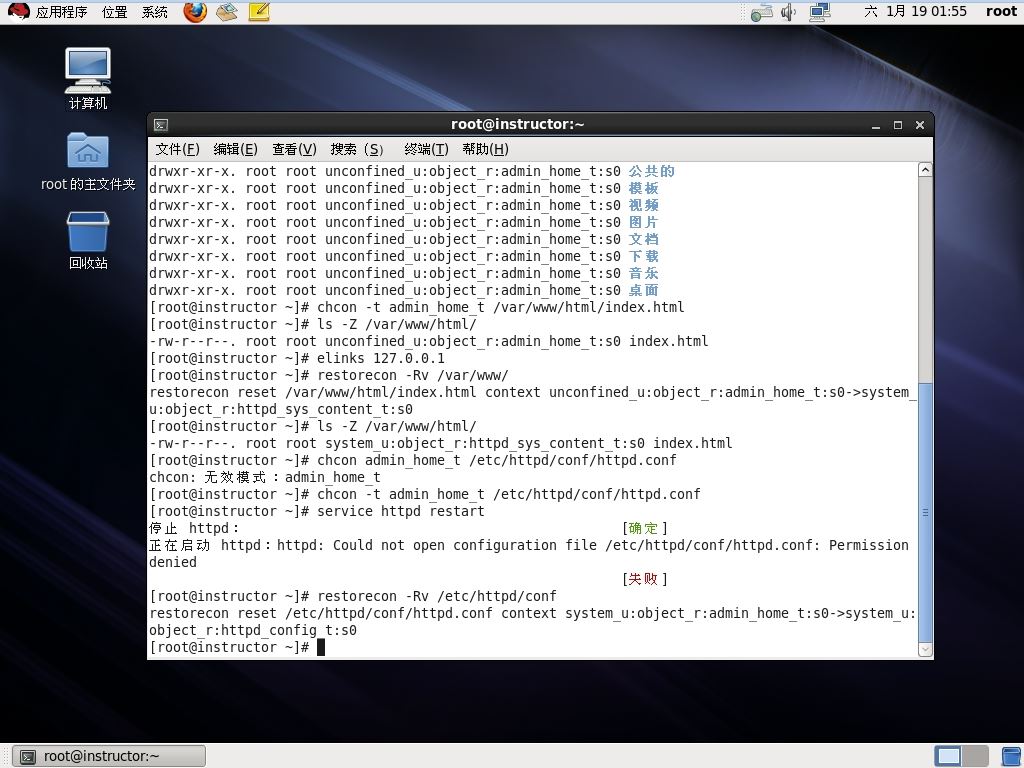Select the Trash desktop icon
This screenshot has width=1024, height=768.
pyautogui.click(x=88, y=240)
